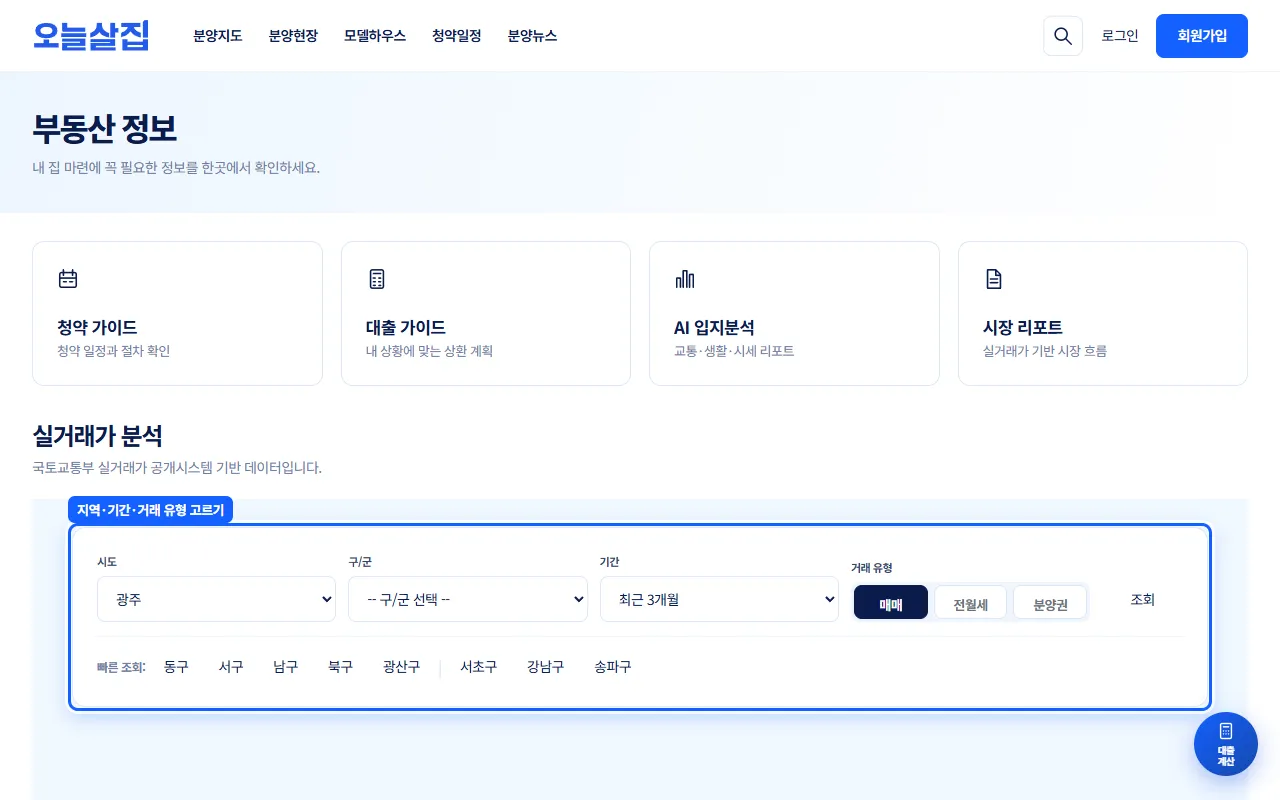This screenshot has width=1280, height=800.
Task: Open the 대출 가이드 card title
Action: 406,328
